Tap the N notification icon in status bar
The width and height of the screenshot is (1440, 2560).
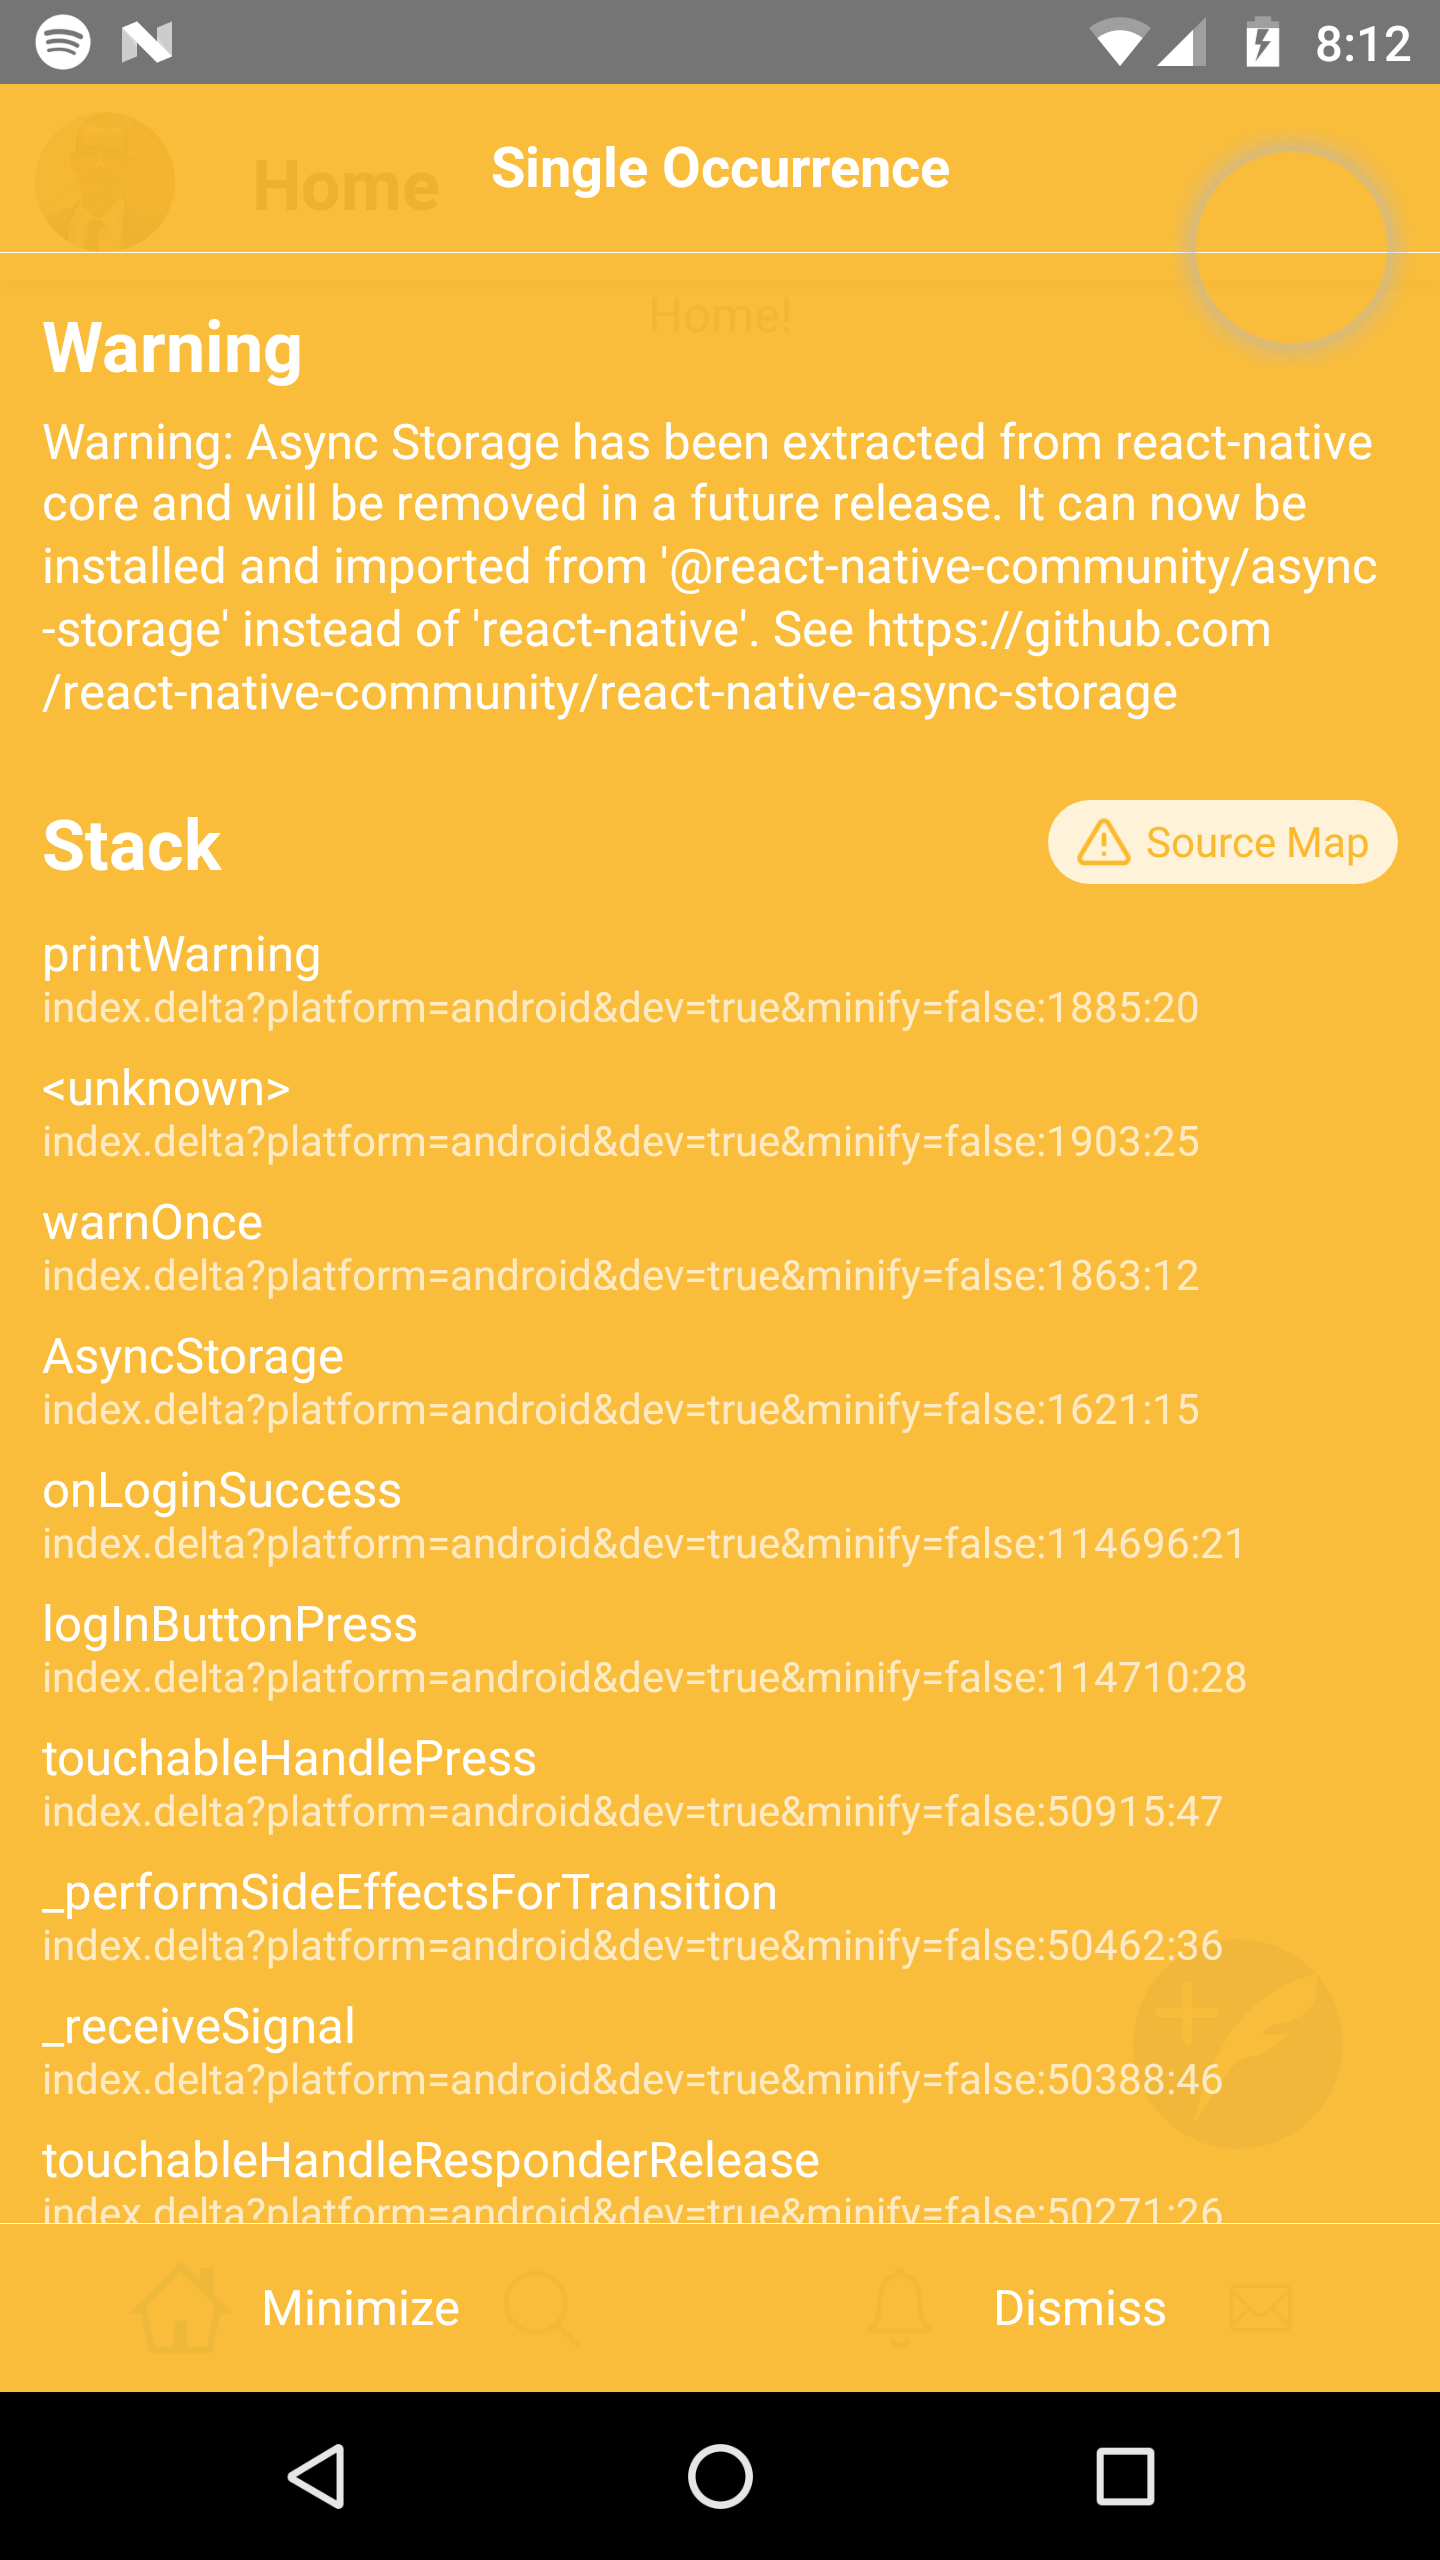click(147, 42)
